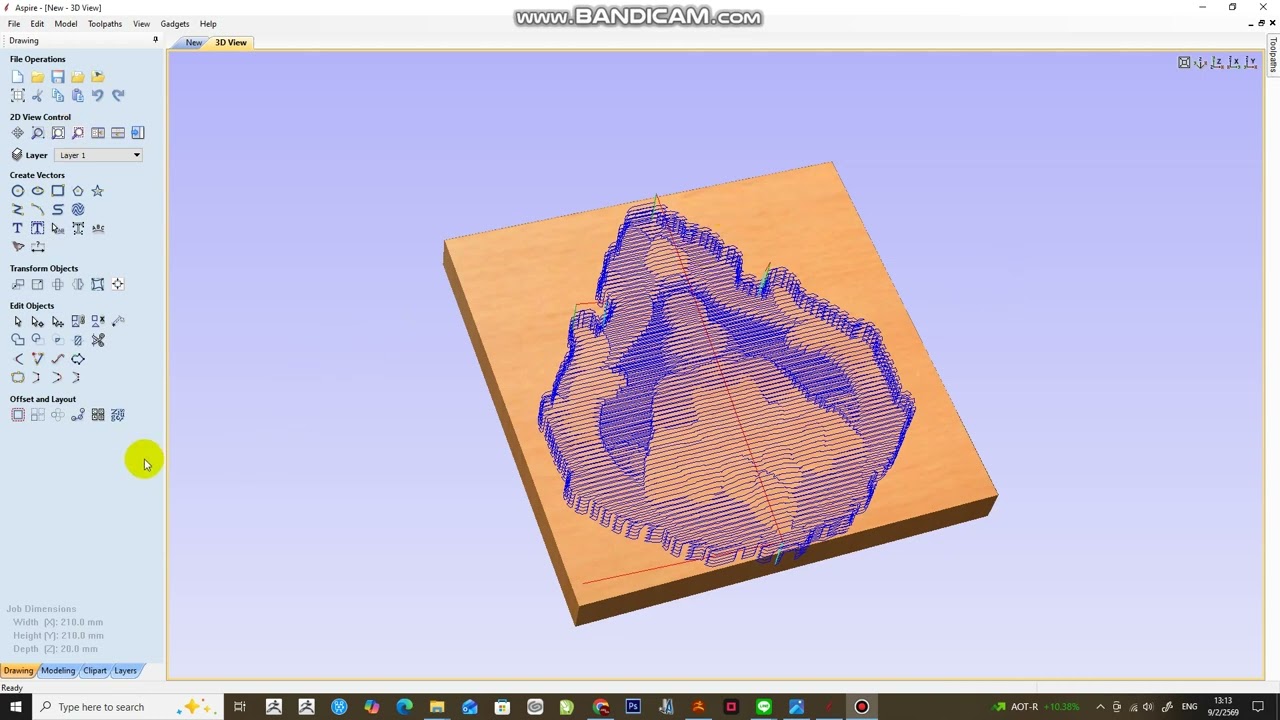This screenshot has height=720, width=1280.
Task: Select the Draw Rectangle tool
Action: coord(57,191)
